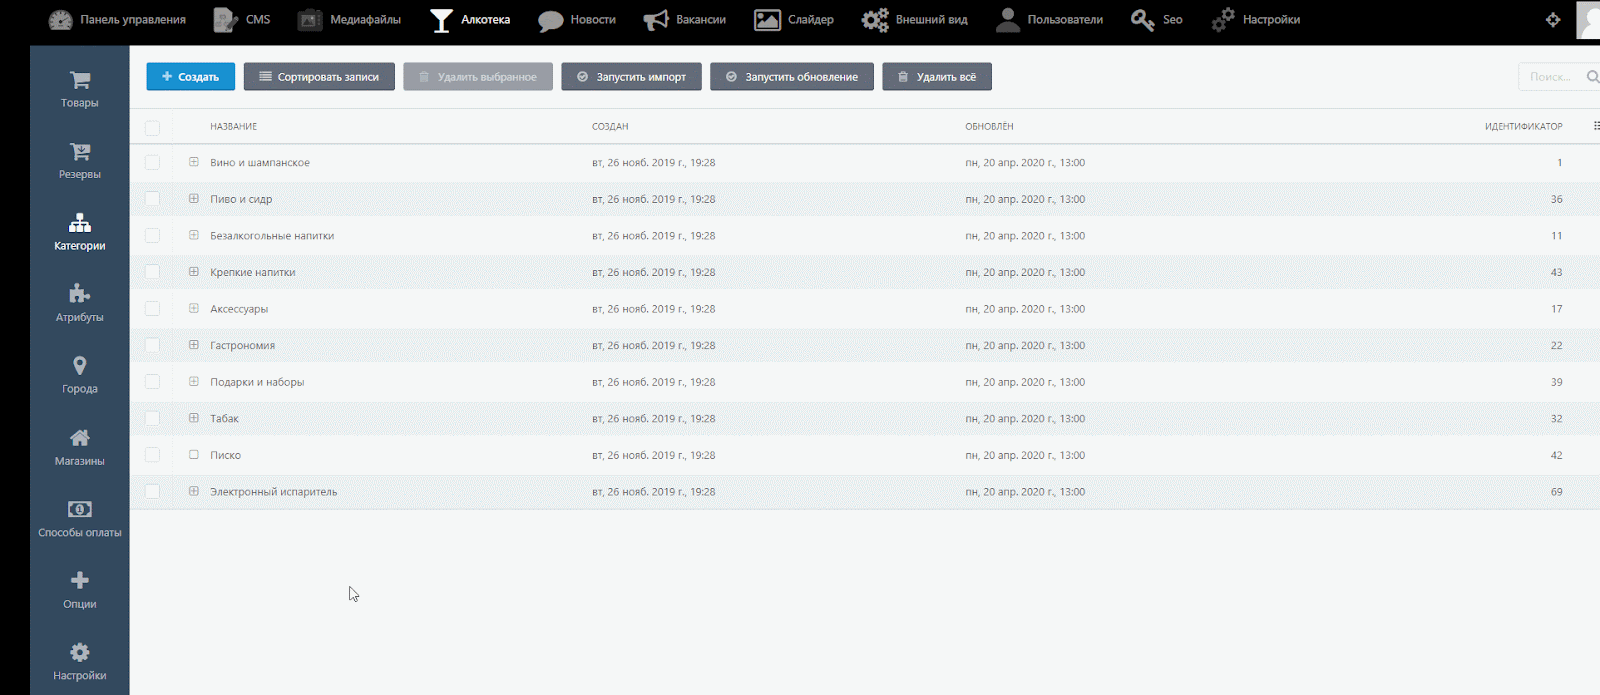Image resolution: width=1600 pixels, height=695 pixels.
Task: Select the Категории hierarchy icon
Action: coord(80,223)
